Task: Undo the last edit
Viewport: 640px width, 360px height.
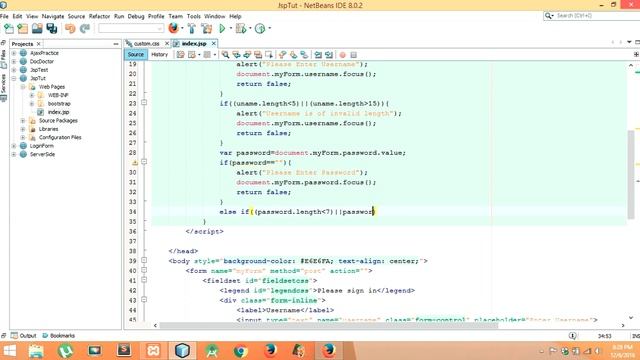Action: pyautogui.click(x=70, y=28)
